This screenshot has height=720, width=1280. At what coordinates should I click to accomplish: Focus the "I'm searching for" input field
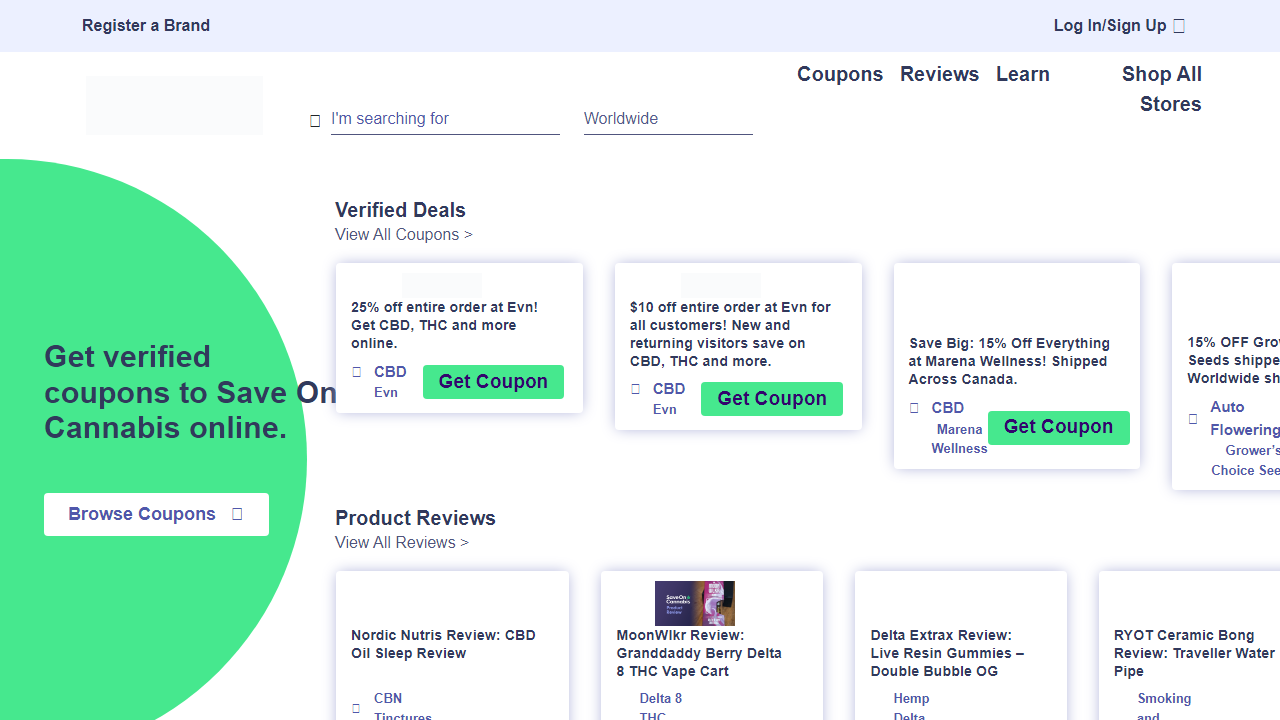pos(444,119)
